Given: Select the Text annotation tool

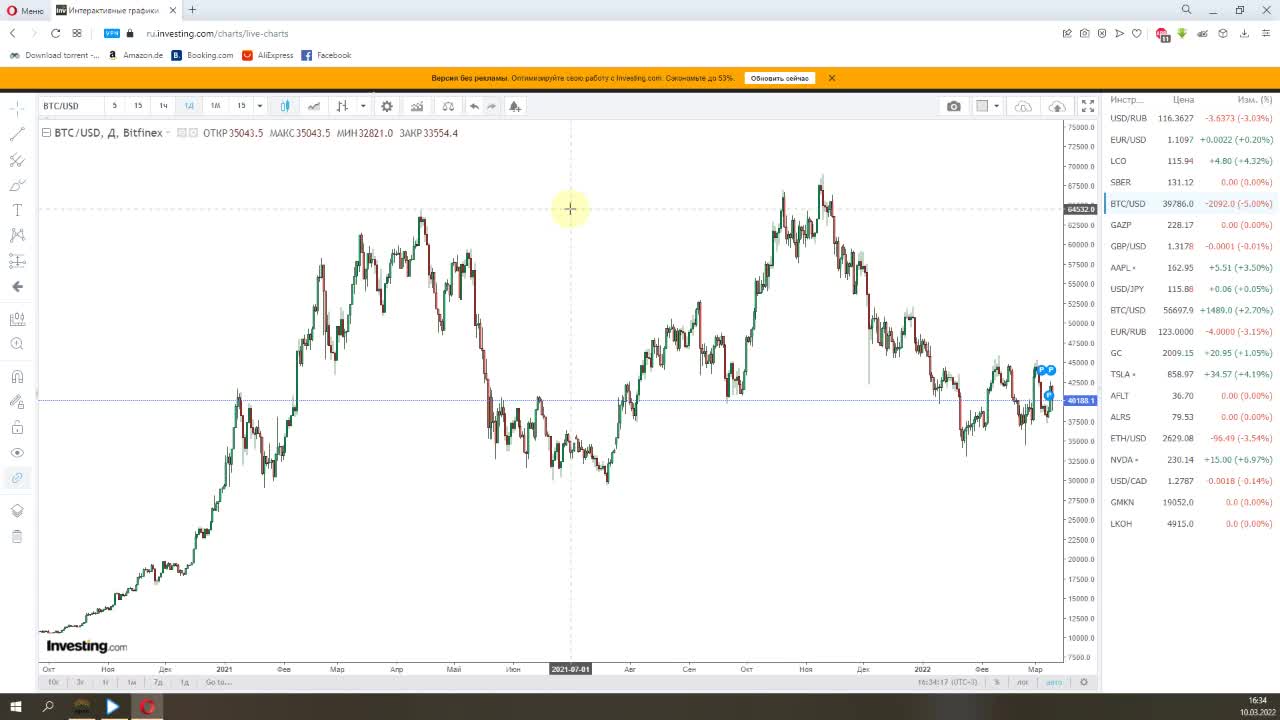Looking at the screenshot, I should (17, 210).
